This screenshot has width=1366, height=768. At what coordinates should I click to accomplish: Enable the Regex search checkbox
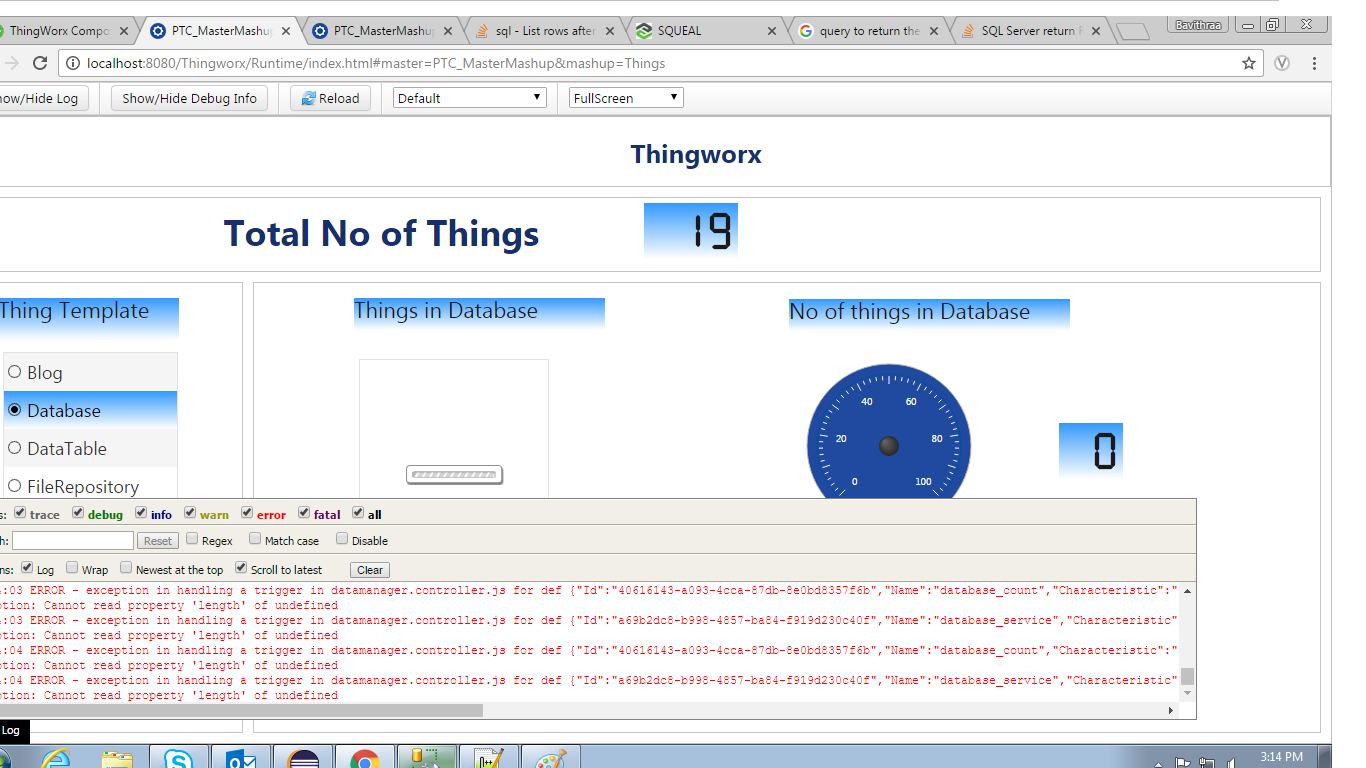click(x=192, y=539)
